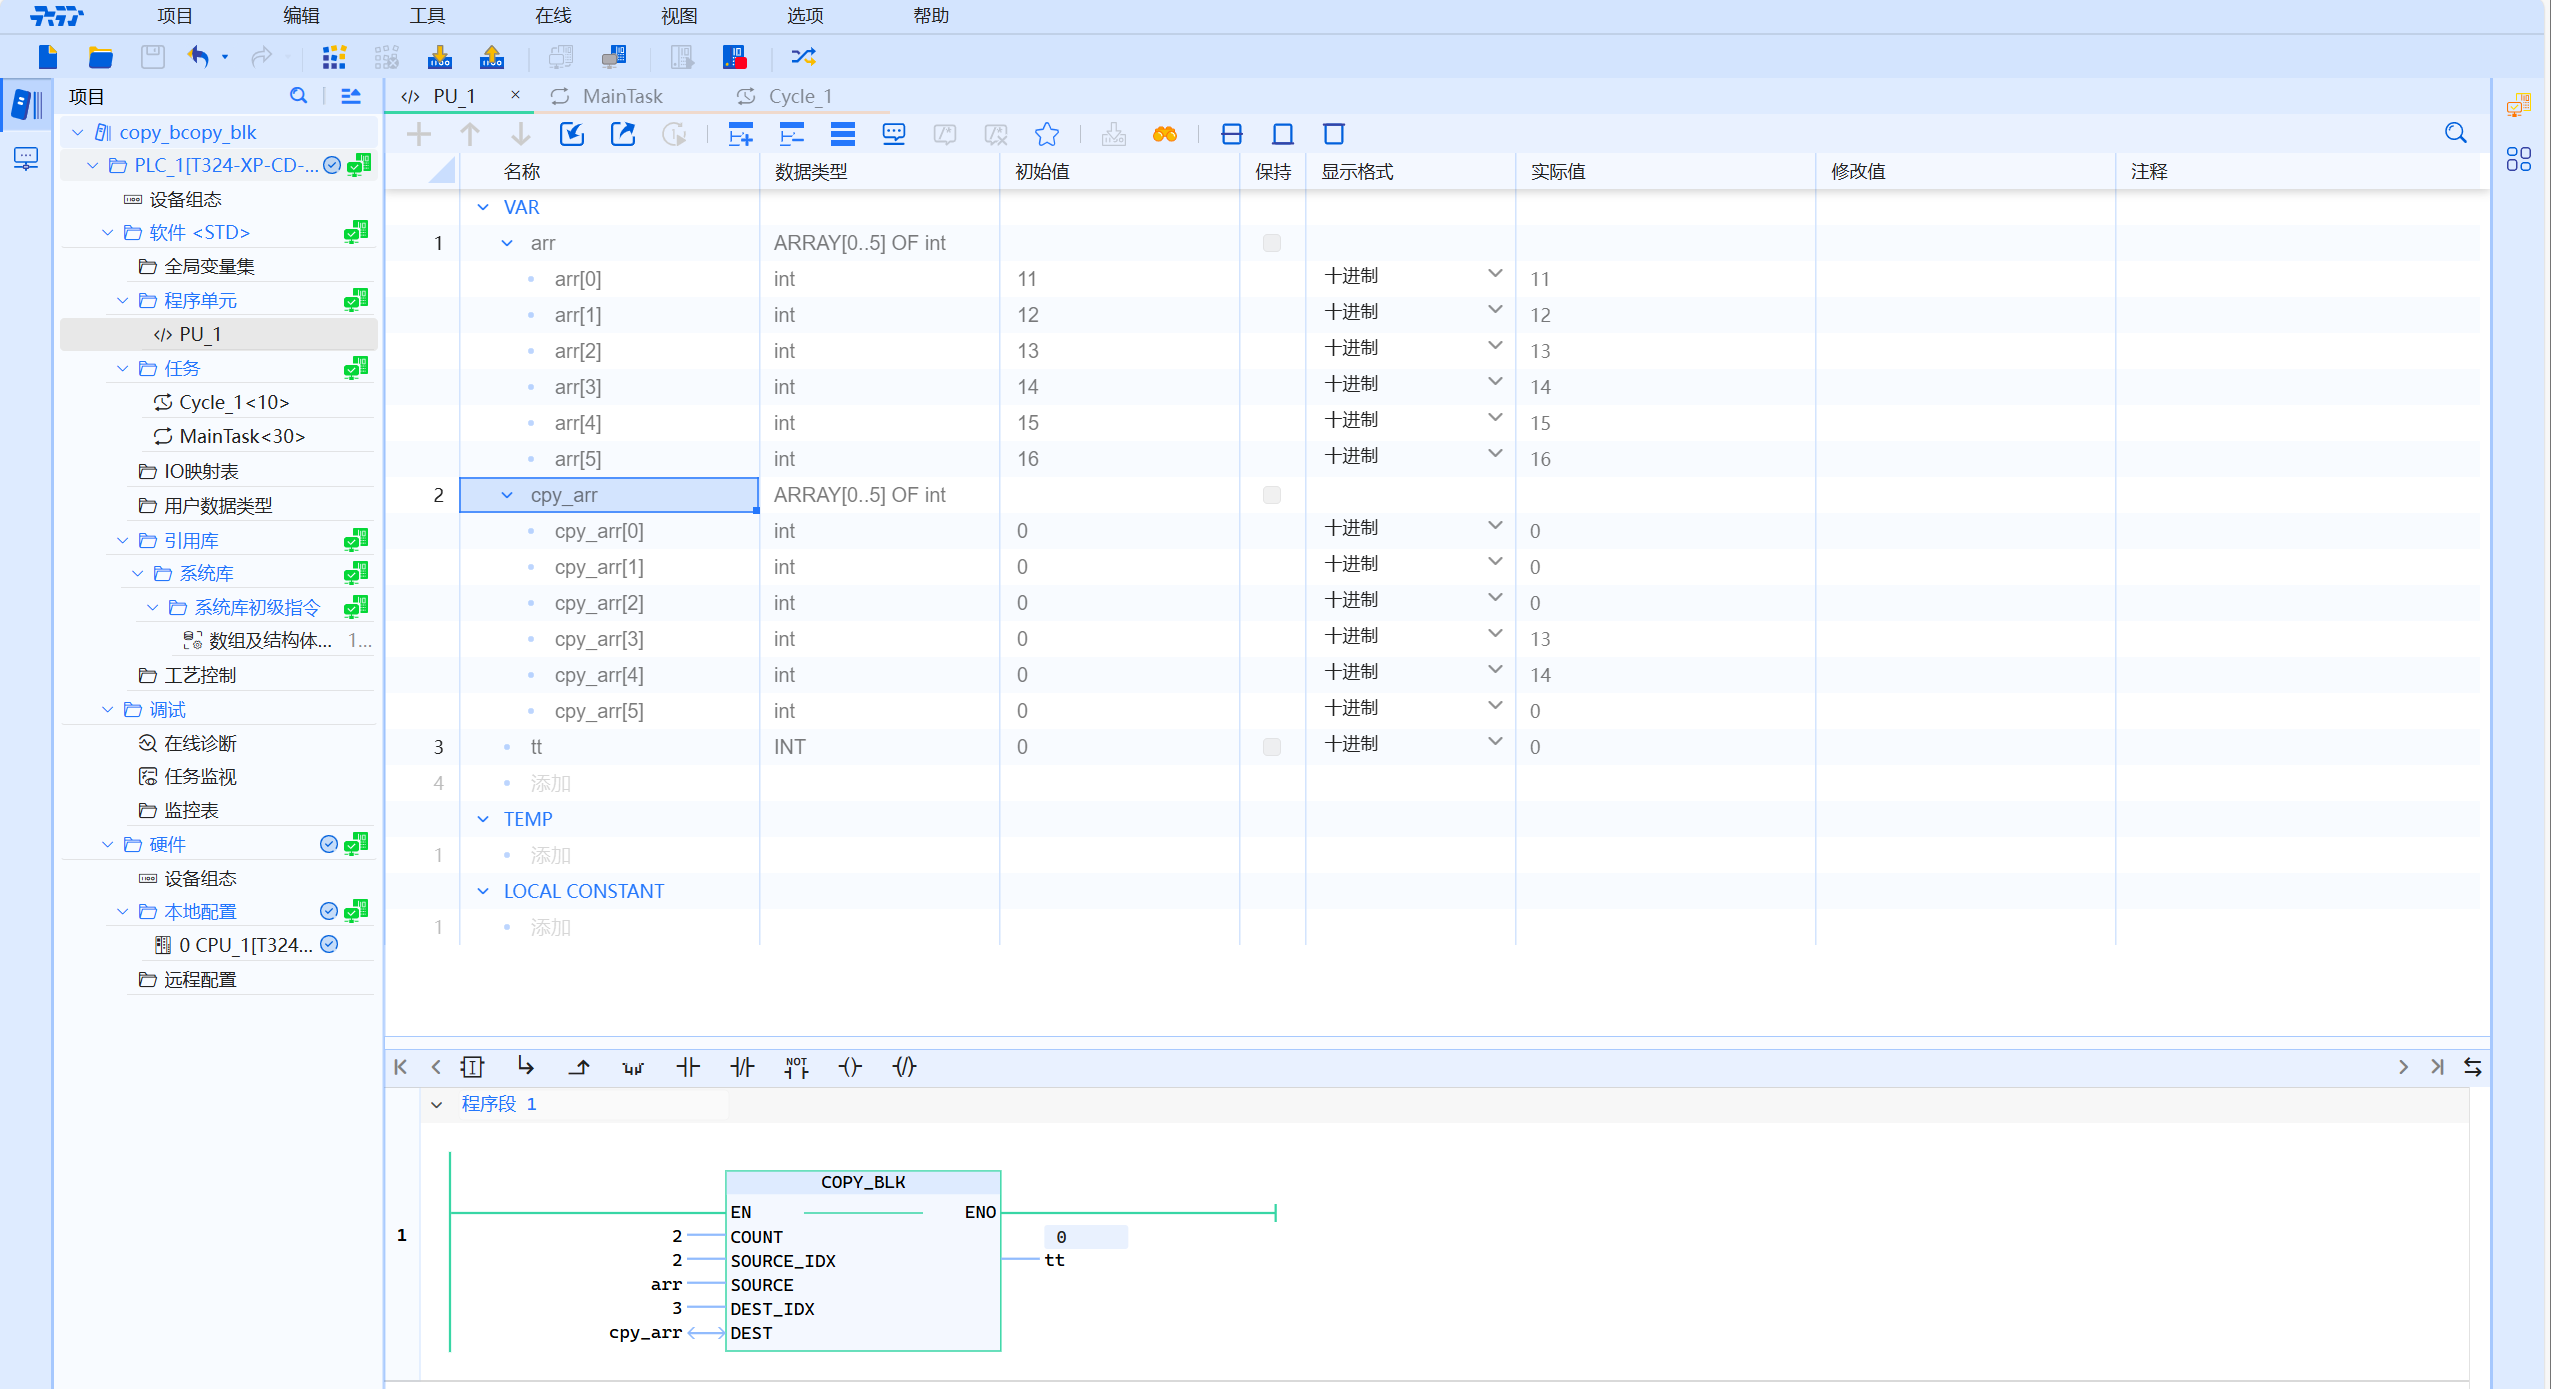Toggle retain checkbox for tt variable
Image resolution: width=2551 pixels, height=1389 pixels.
point(1271,747)
